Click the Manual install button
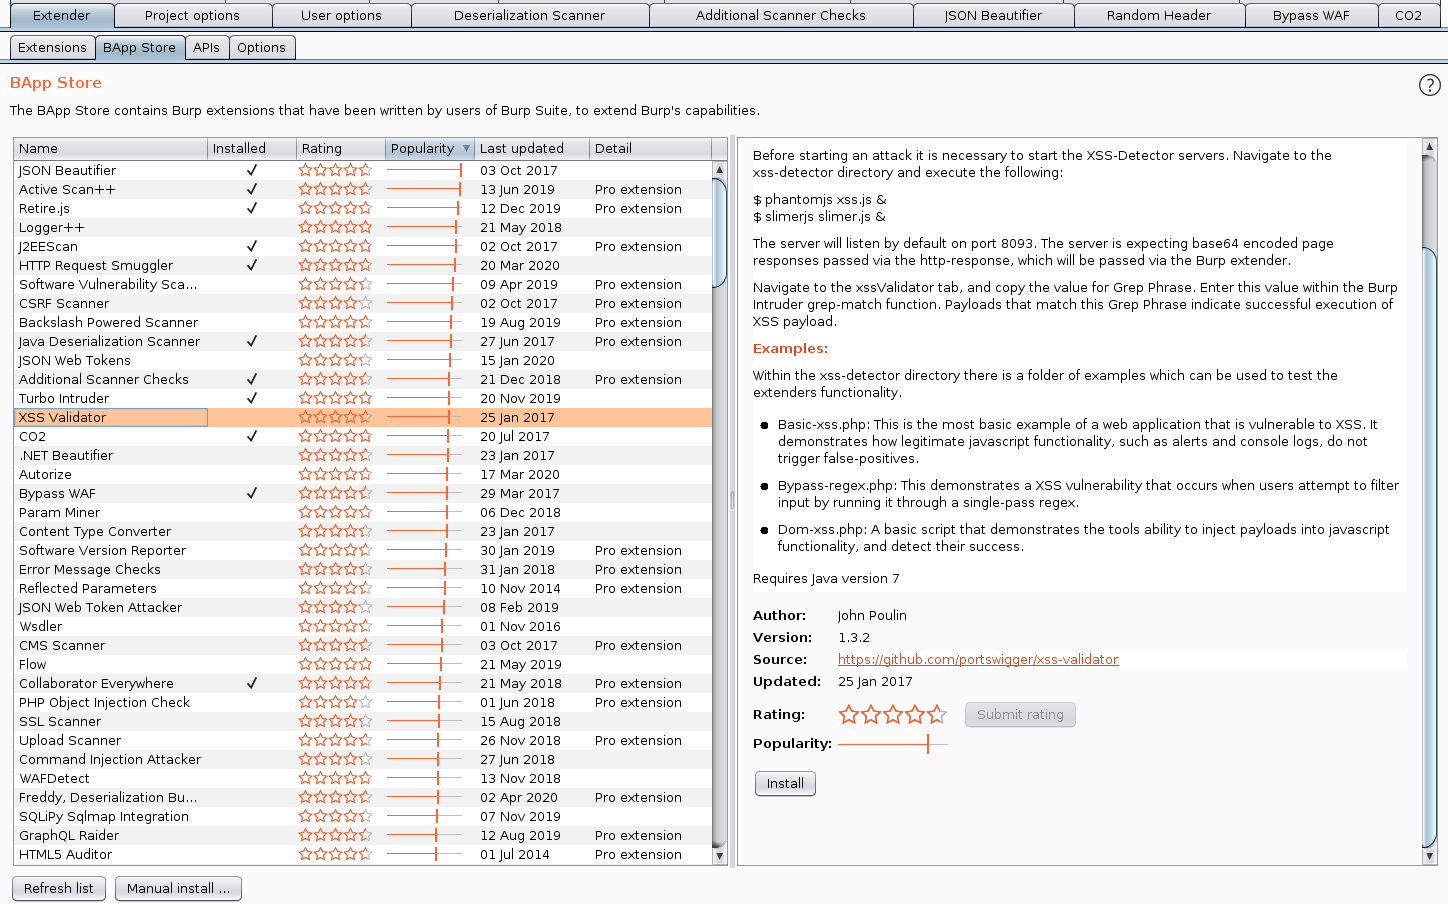 [x=178, y=888]
